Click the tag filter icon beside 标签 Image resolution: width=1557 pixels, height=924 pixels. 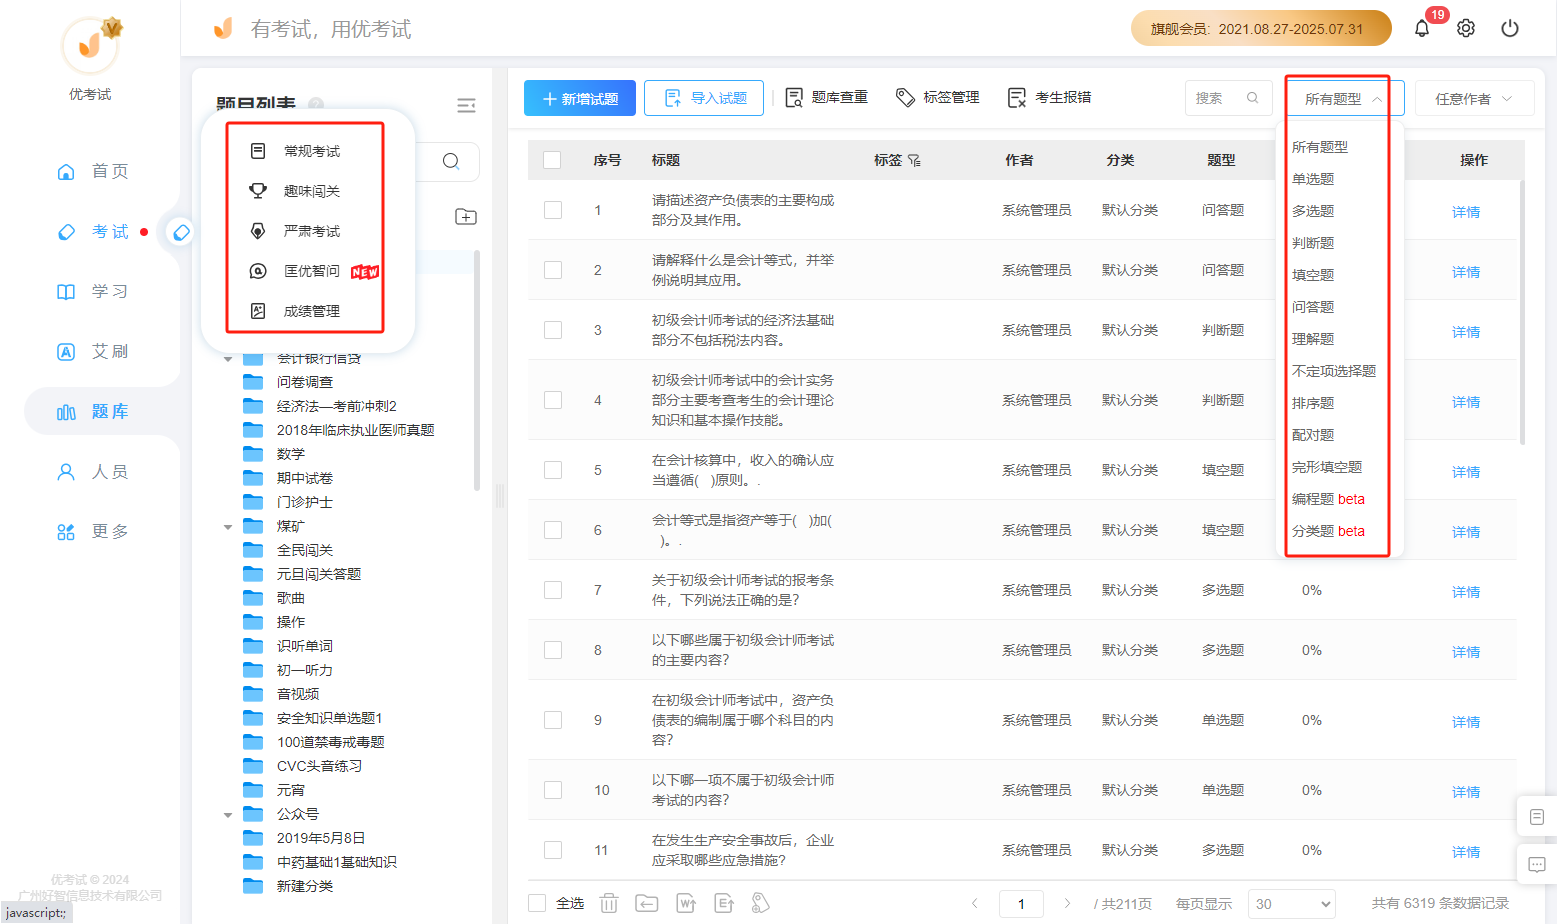click(914, 160)
